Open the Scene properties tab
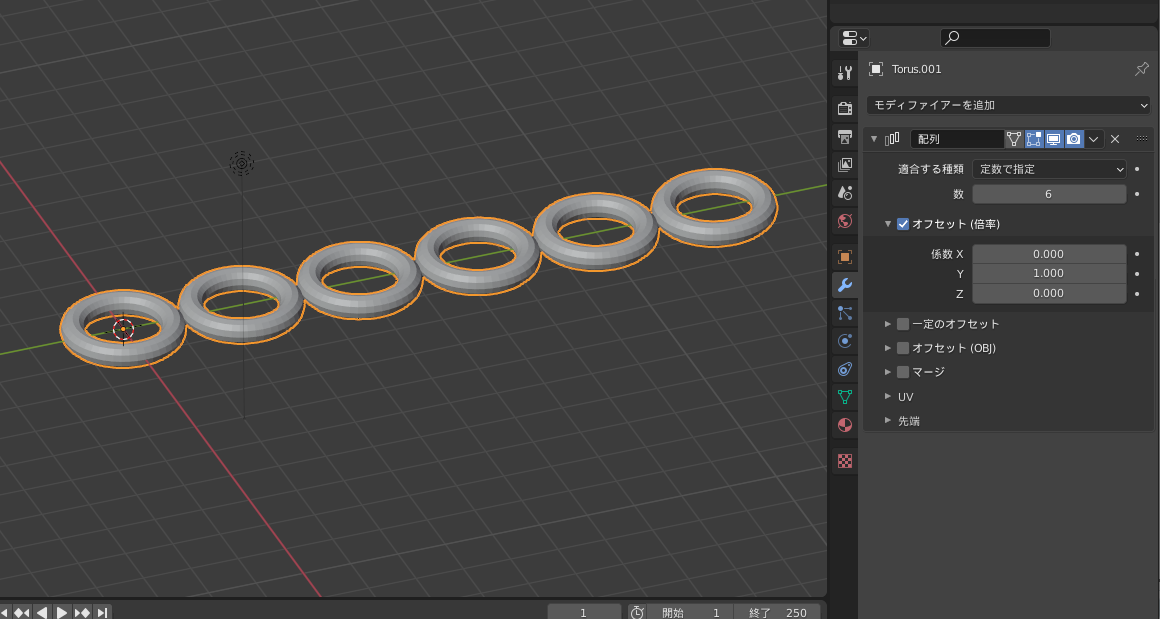Screen dimensions: 1160x619 coord(844,193)
